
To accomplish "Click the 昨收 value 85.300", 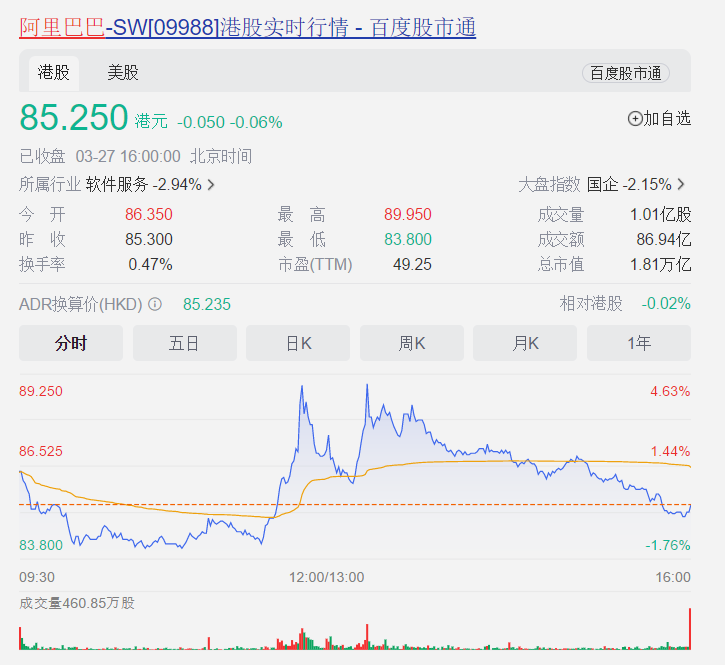I will coord(148,240).
